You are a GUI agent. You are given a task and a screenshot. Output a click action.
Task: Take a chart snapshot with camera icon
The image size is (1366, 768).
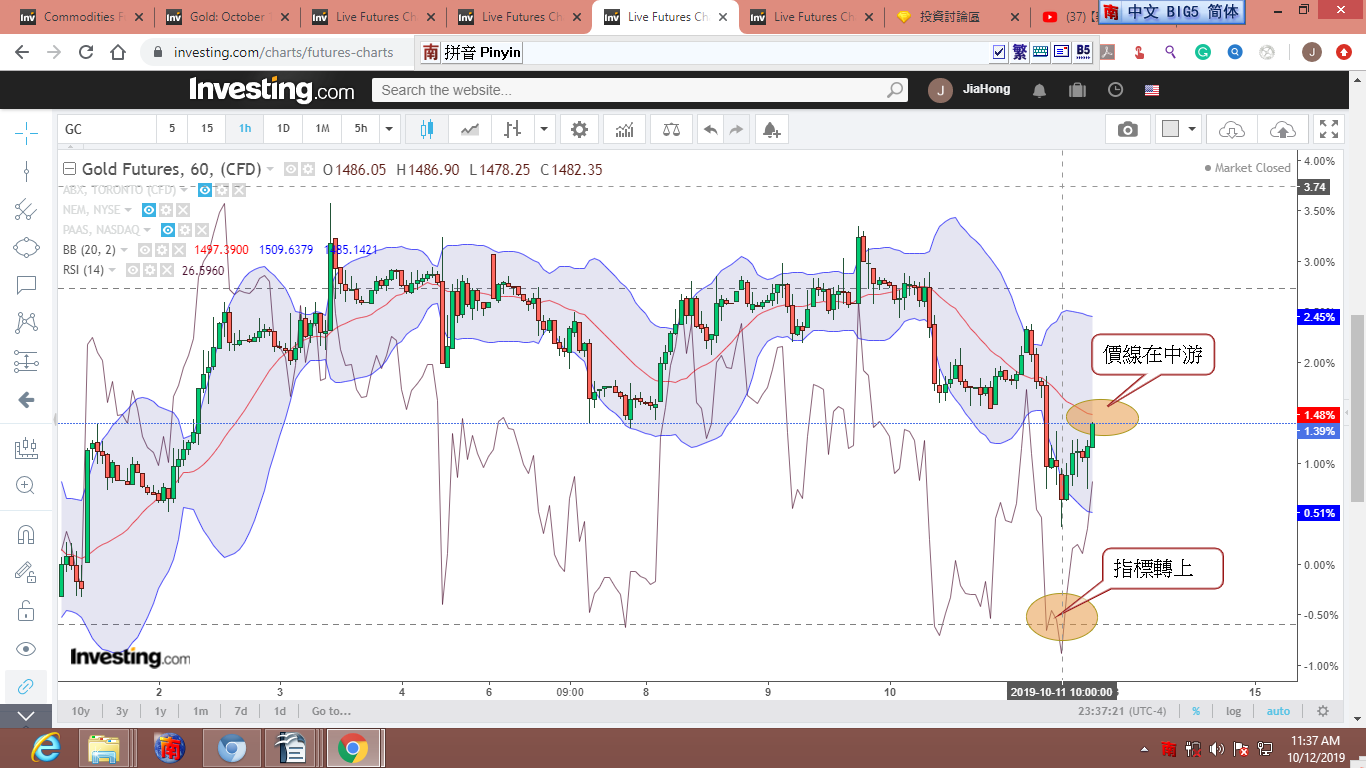pyautogui.click(x=1127, y=129)
